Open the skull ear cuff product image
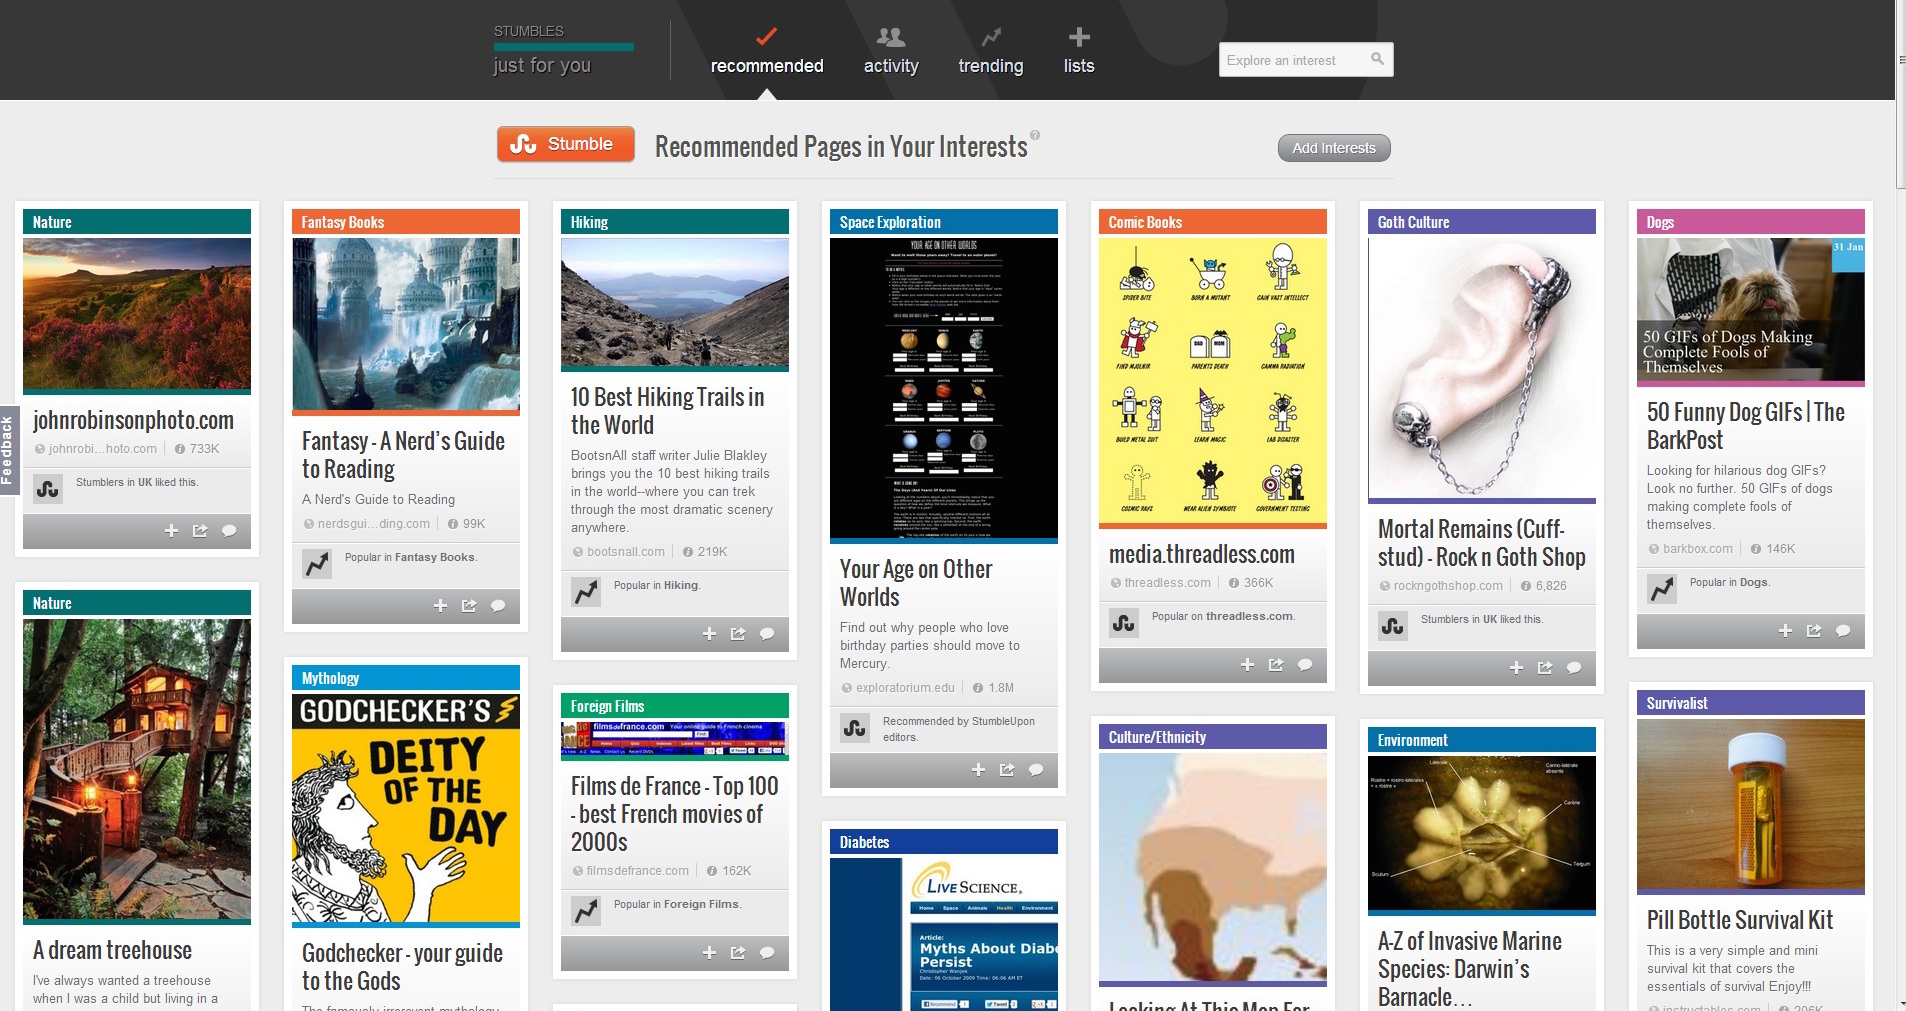This screenshot has width=1906, height=1011. click(1482, 367)
